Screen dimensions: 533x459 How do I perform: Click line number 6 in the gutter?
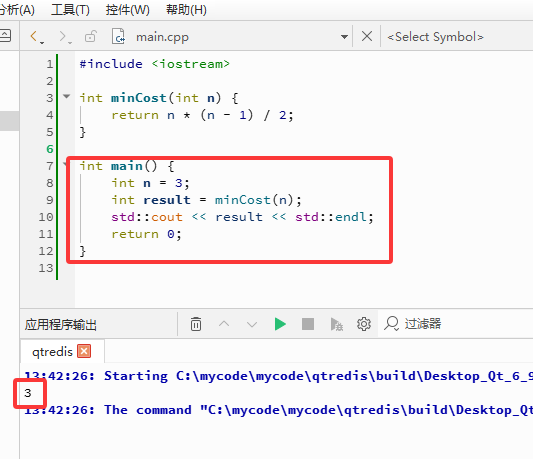[50, 149]
